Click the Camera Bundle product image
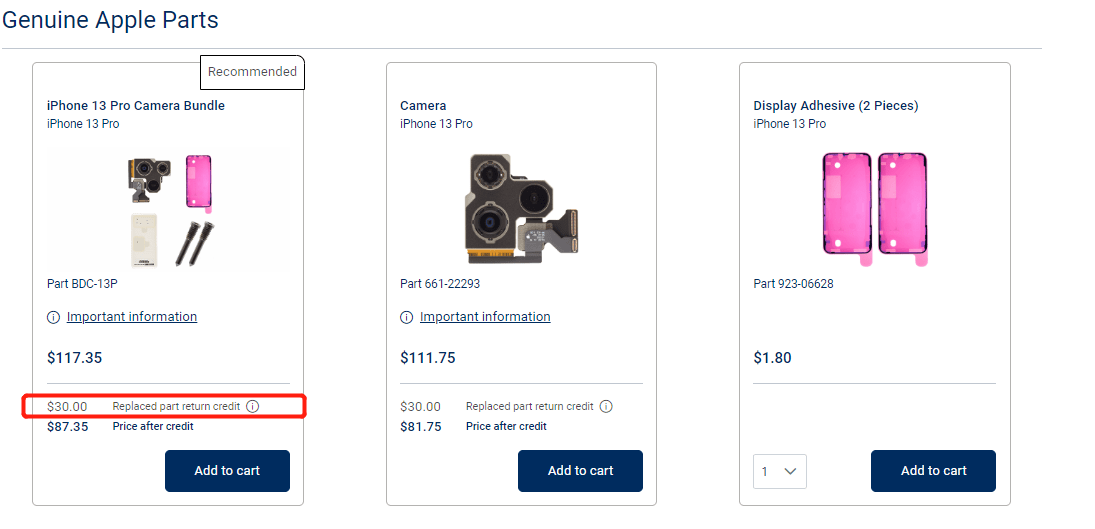The height and width of the screenshot is (529, 1095). [168, 209]
